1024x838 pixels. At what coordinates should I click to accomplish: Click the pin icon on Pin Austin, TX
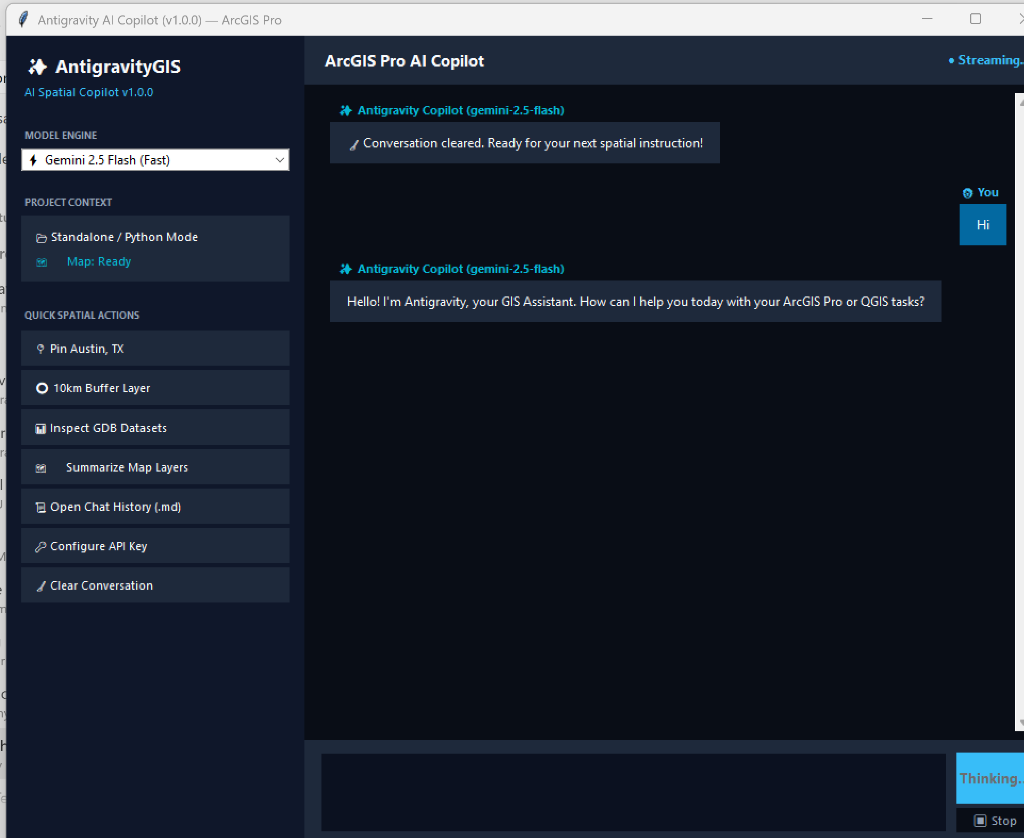pos(40,349)
